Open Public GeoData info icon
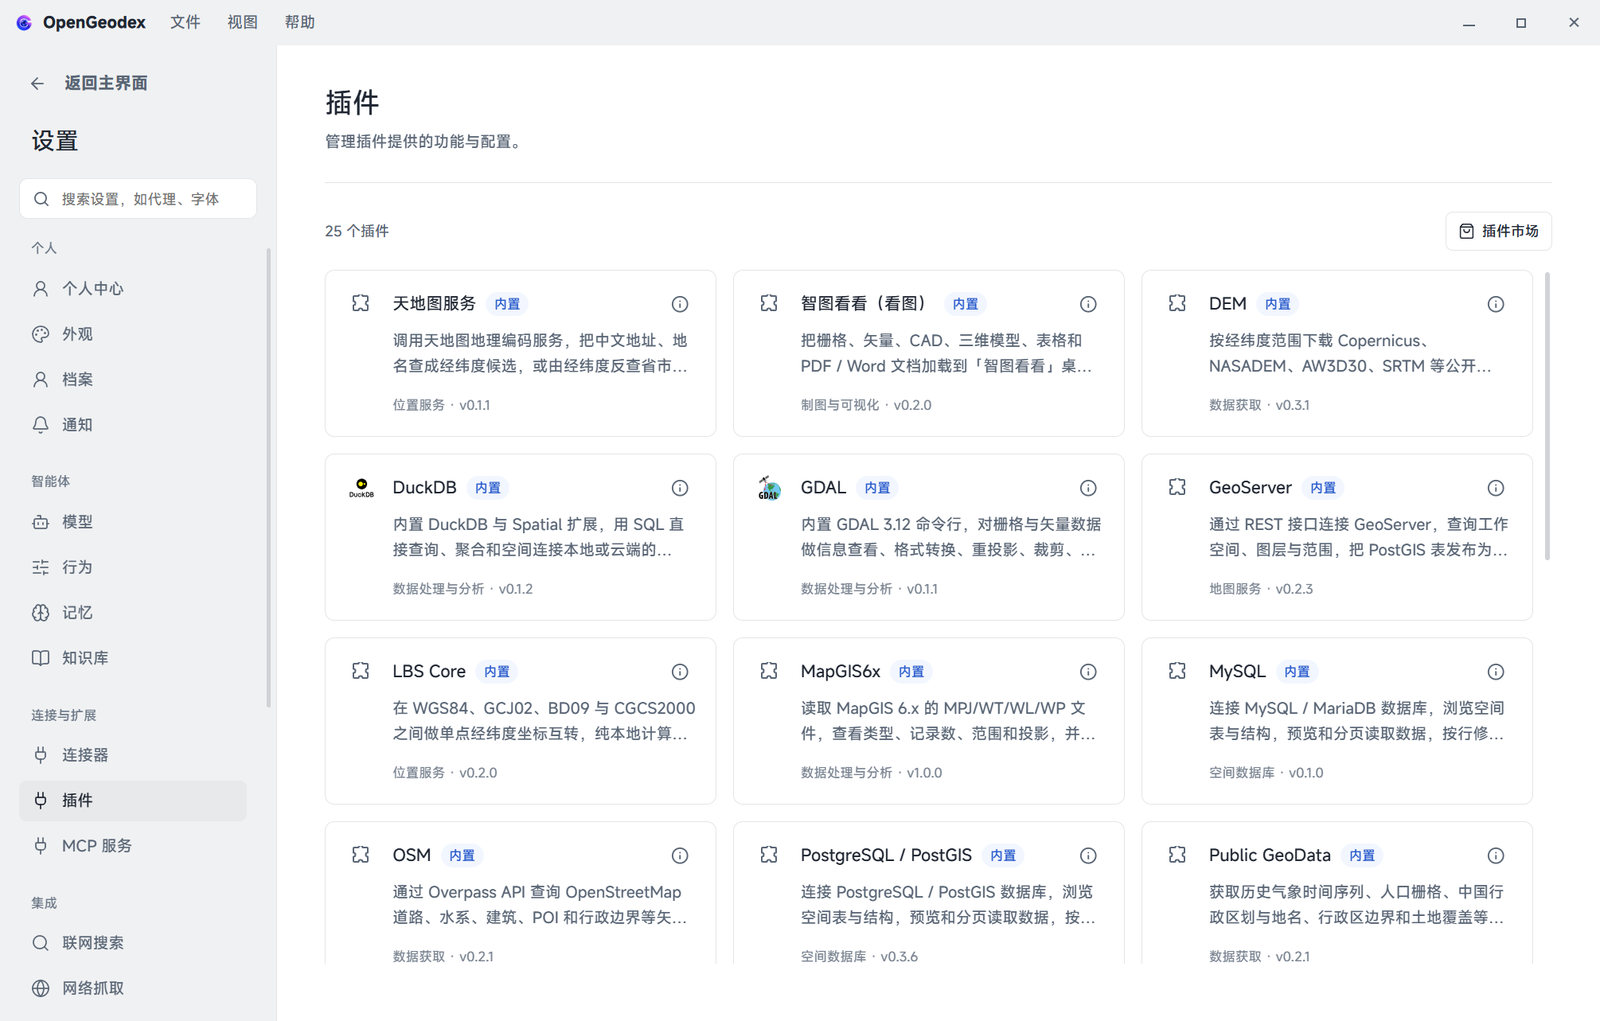The width and height of the screenshot is (1600, 1021). click(1496, 856)
